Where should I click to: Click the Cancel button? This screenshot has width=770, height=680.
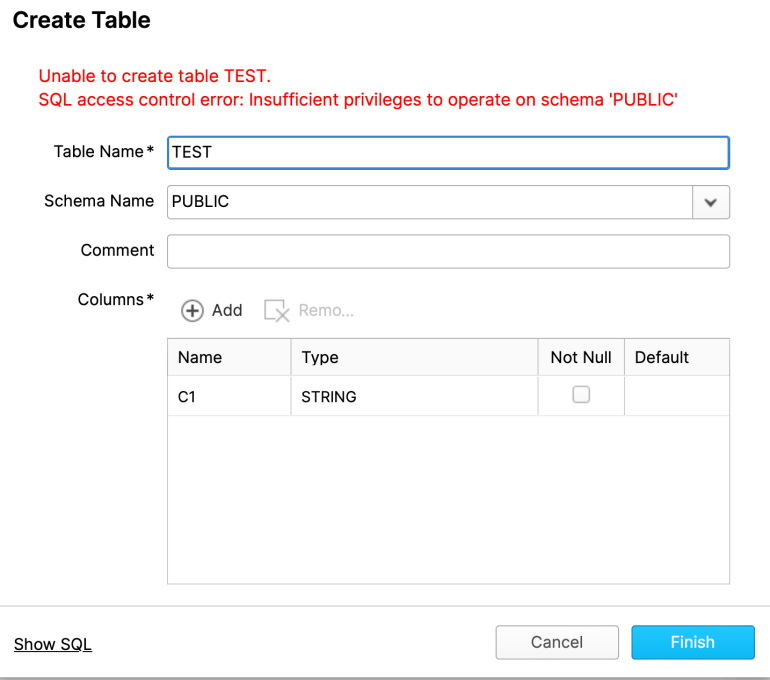tap(557, 642)
